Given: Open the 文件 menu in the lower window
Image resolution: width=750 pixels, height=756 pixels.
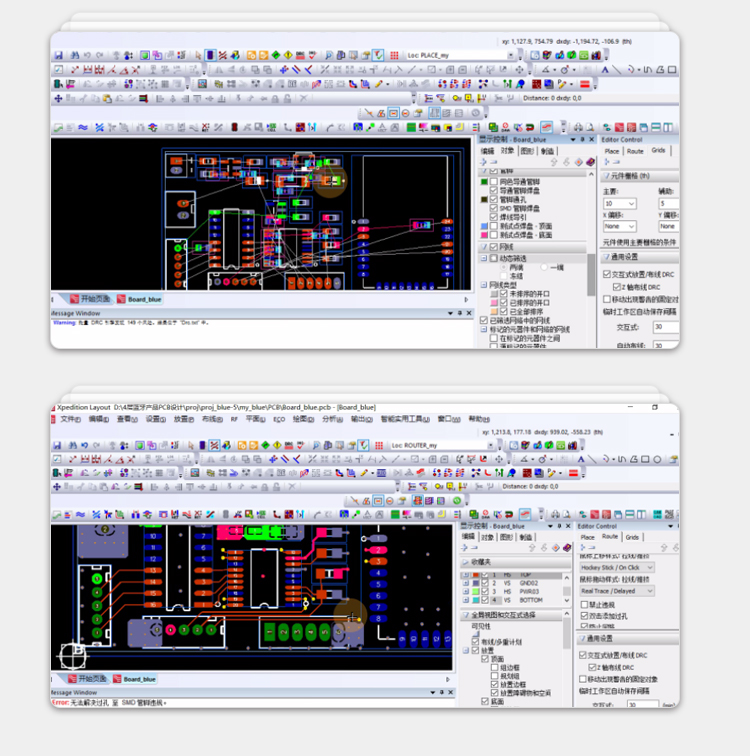Looking at the screenshot, I should coord(70,419).
